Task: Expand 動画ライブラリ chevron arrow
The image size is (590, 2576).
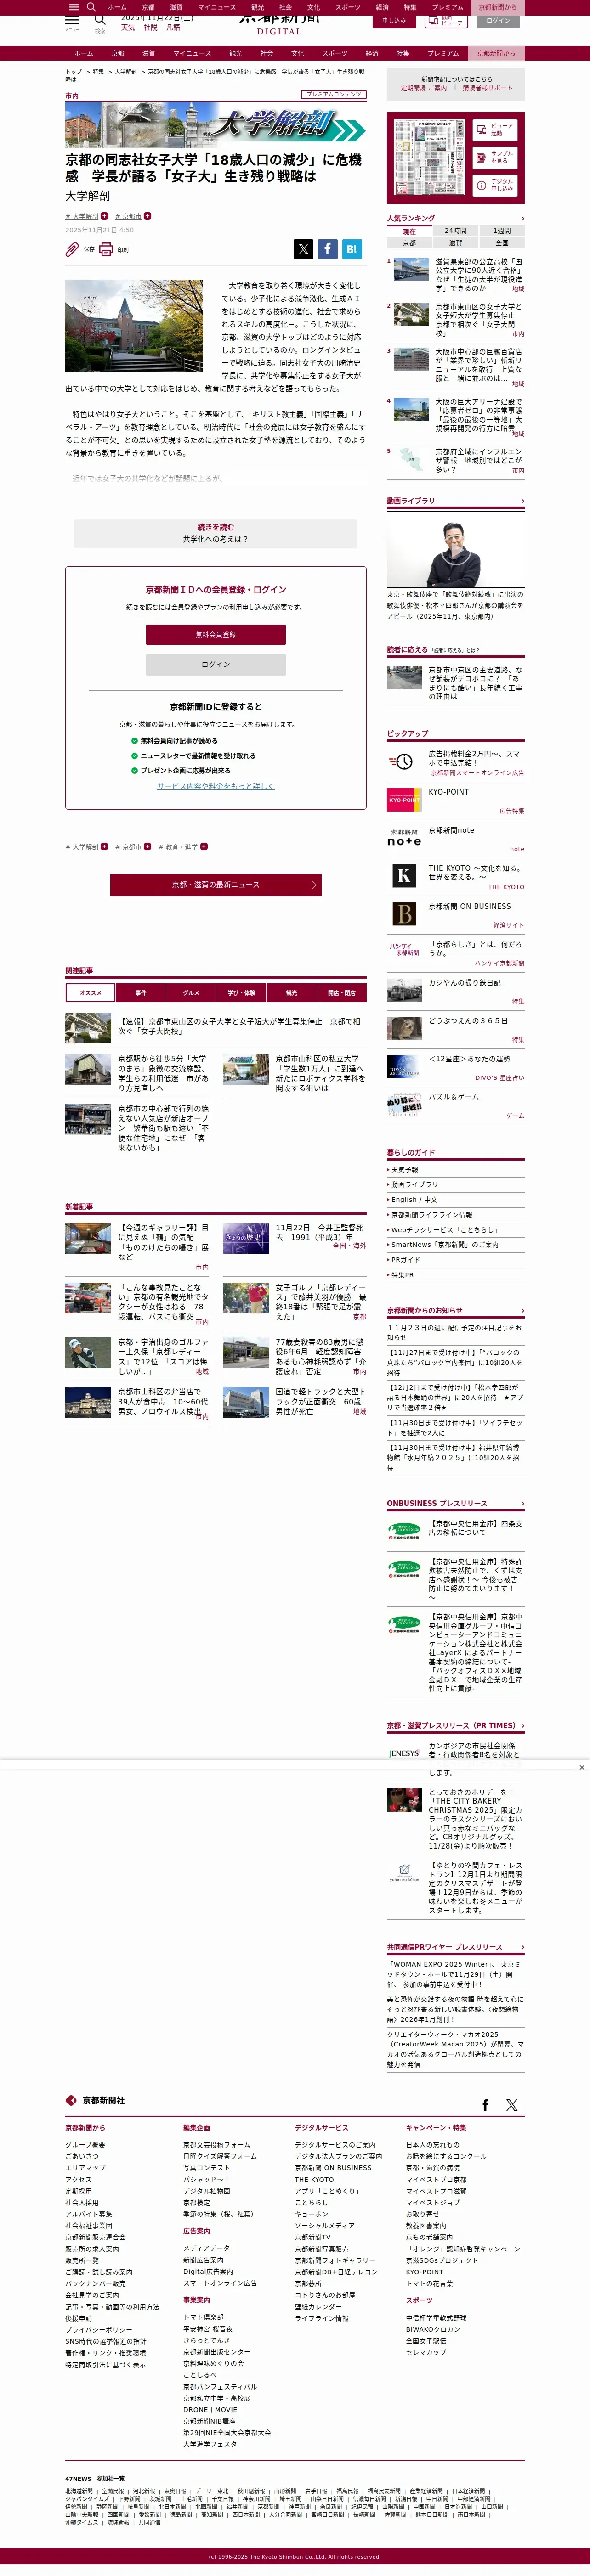Action: (522, 501)
